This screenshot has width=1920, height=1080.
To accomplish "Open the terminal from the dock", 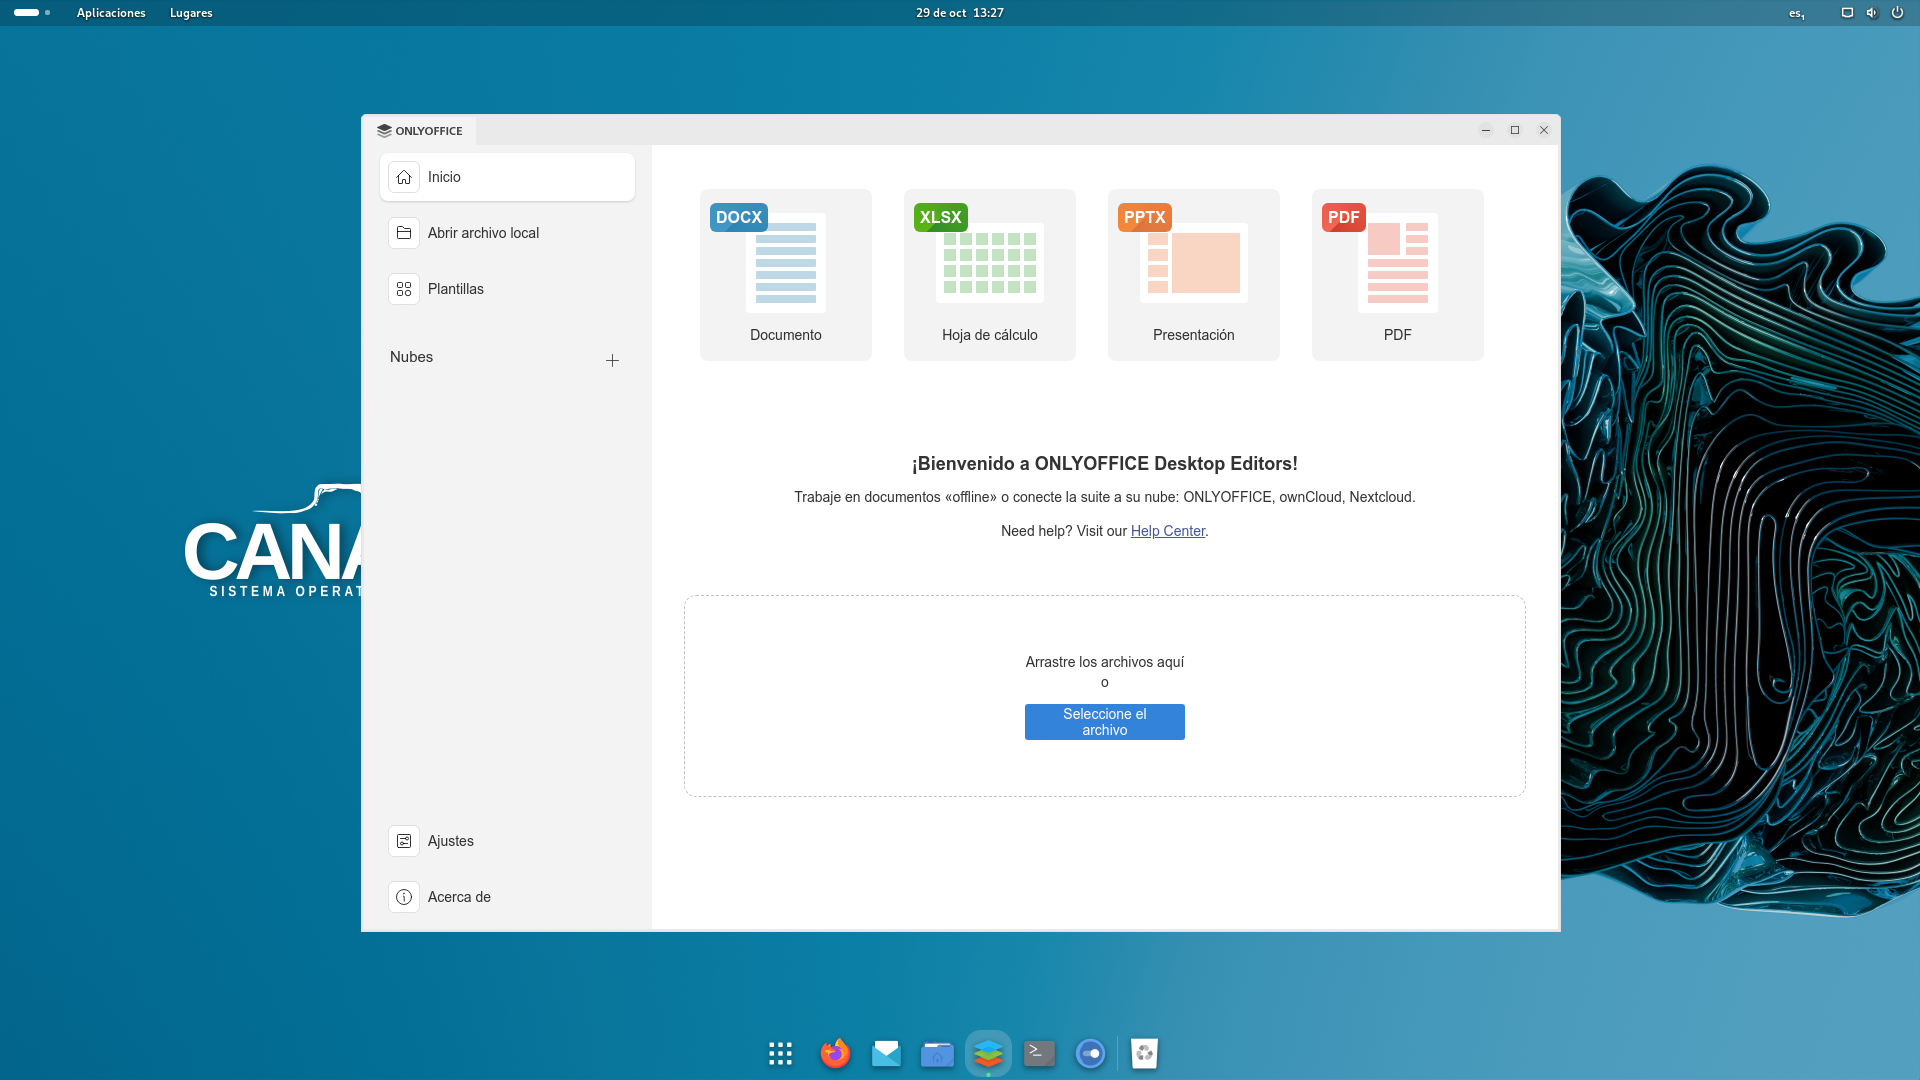I will 1039,1053.
